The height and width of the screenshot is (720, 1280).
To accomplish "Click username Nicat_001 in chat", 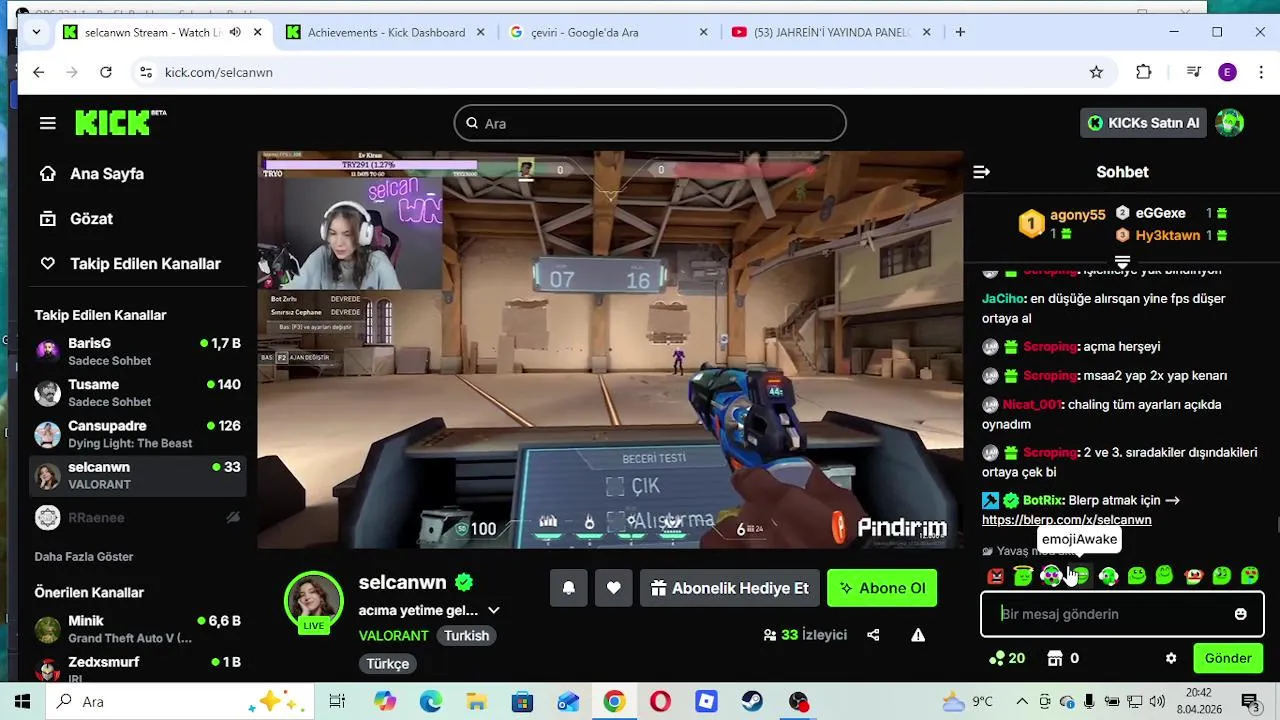I will (1031, 405).
